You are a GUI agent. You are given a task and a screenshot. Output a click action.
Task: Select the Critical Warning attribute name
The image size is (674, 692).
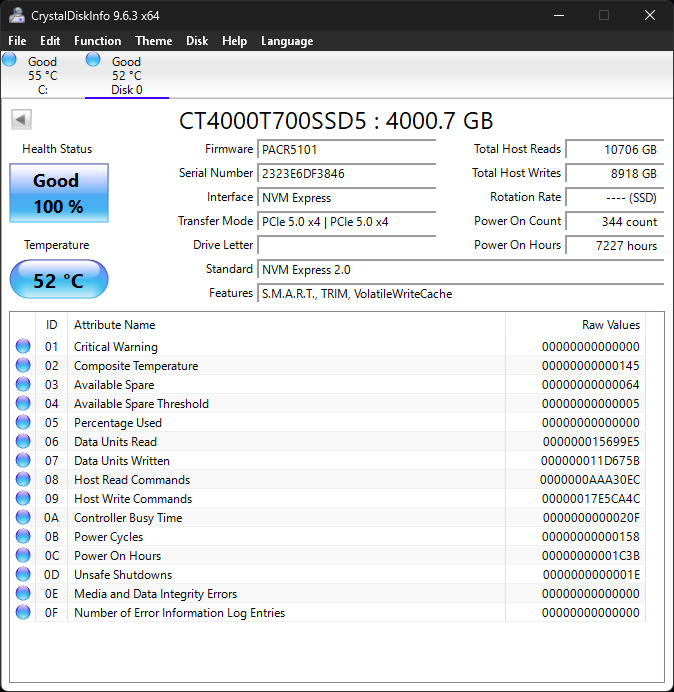(116, 347)
